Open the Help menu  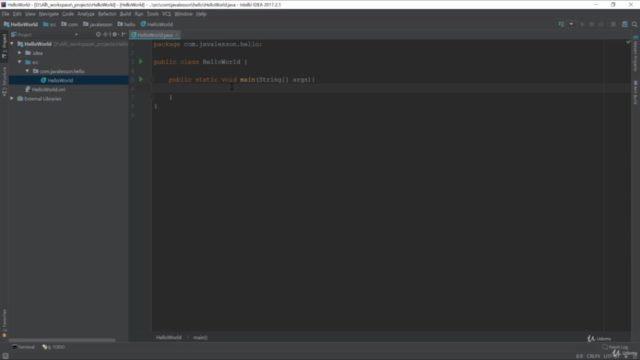[x=201, y=14]
